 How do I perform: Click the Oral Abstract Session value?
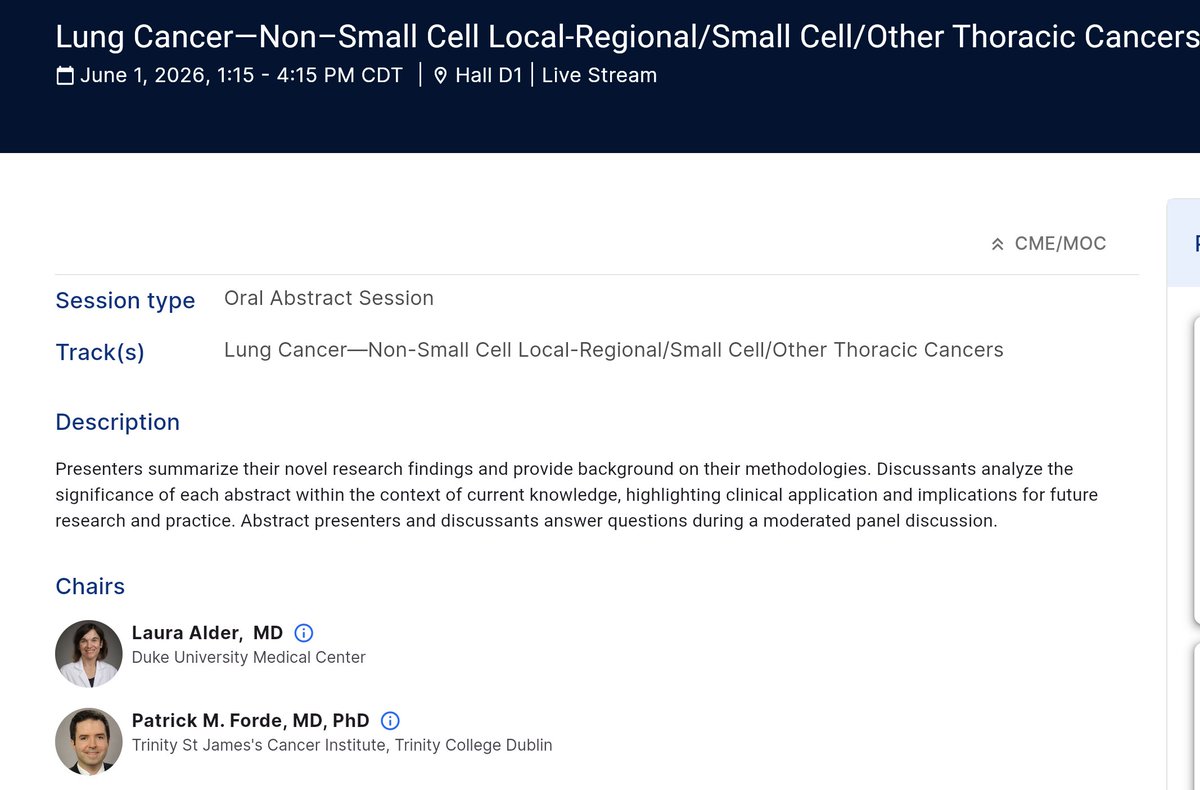pos(329,298)
